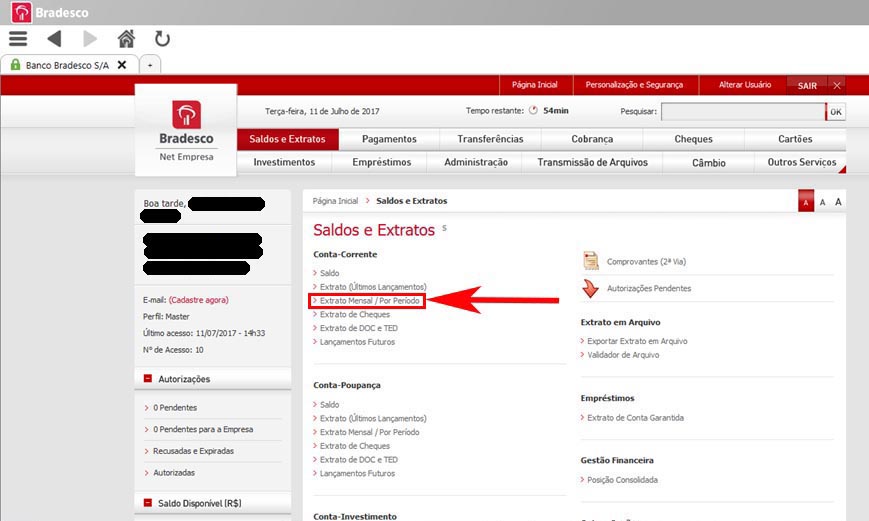Select the medium font size A button
Screen dimensions: 869x521
click(x=822, y=202)
